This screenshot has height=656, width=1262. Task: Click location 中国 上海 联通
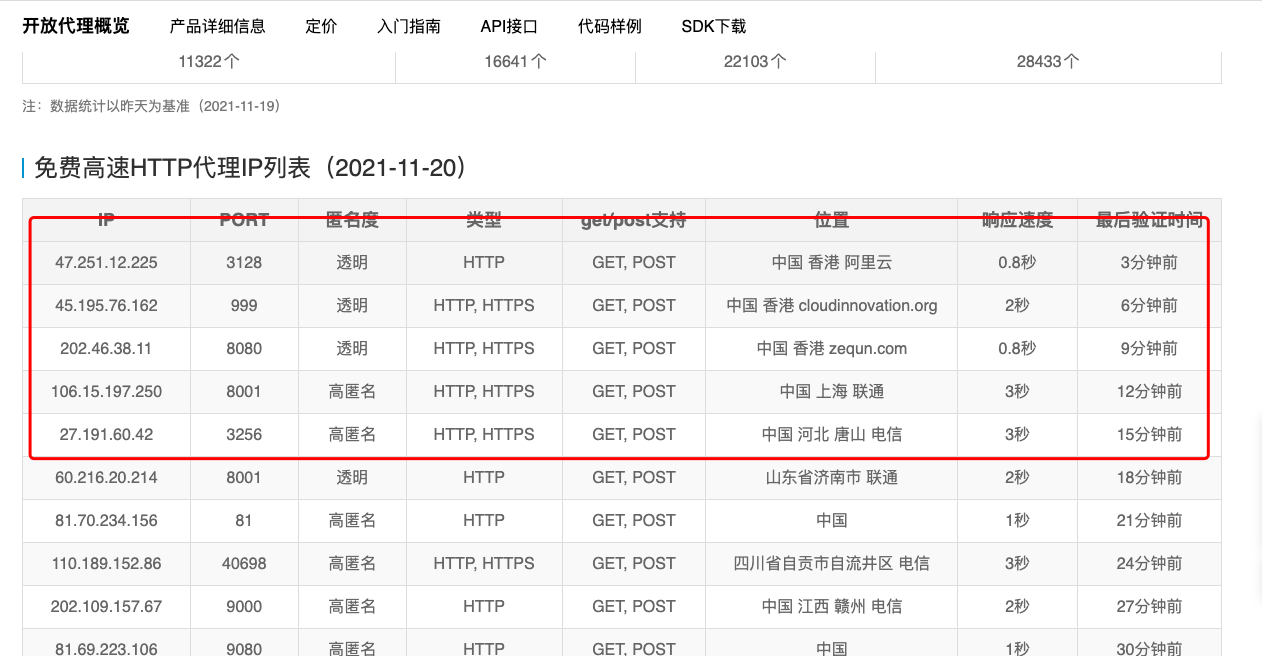point(832,392)
